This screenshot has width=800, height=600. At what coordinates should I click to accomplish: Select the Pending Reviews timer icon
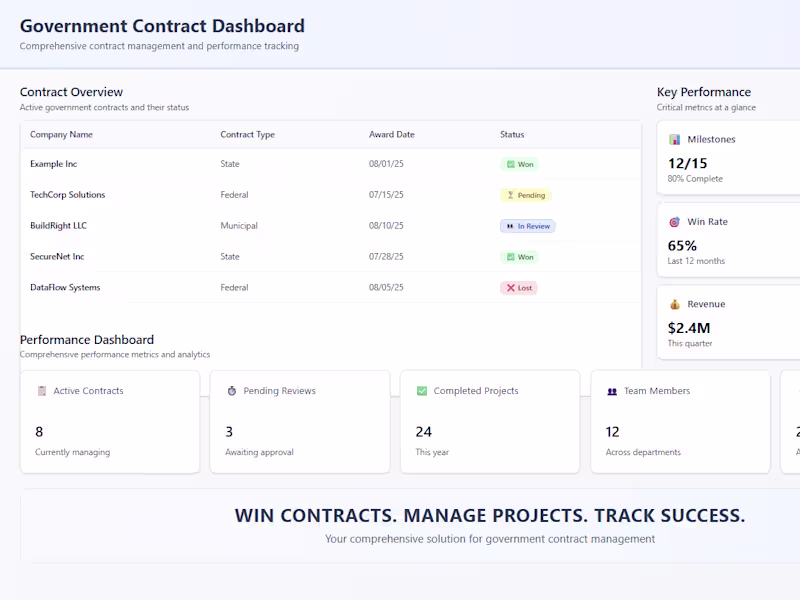click(x=232, y=391)
